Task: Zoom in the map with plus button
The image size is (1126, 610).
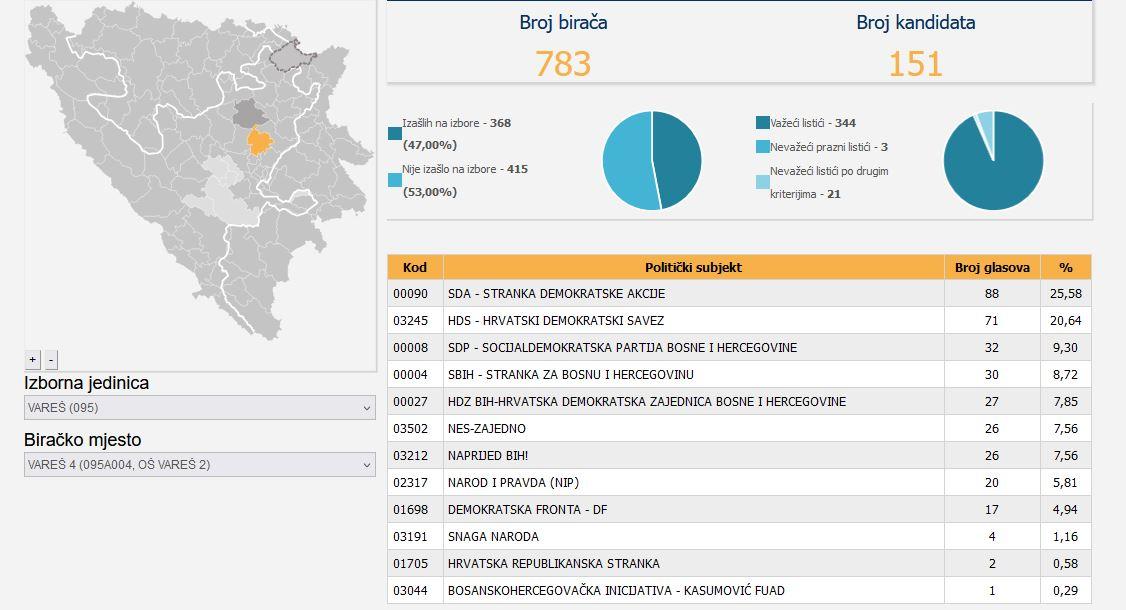Action: coord(32,359)
